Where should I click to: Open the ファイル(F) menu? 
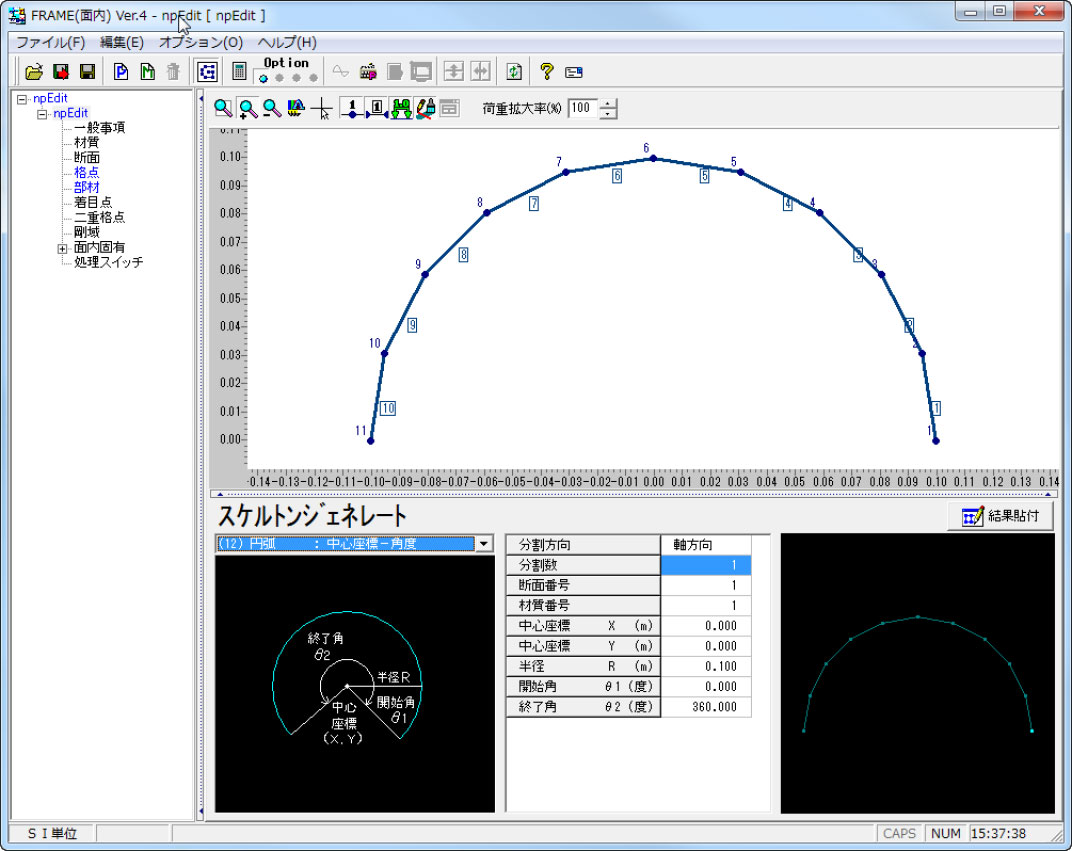click(50, 42)
